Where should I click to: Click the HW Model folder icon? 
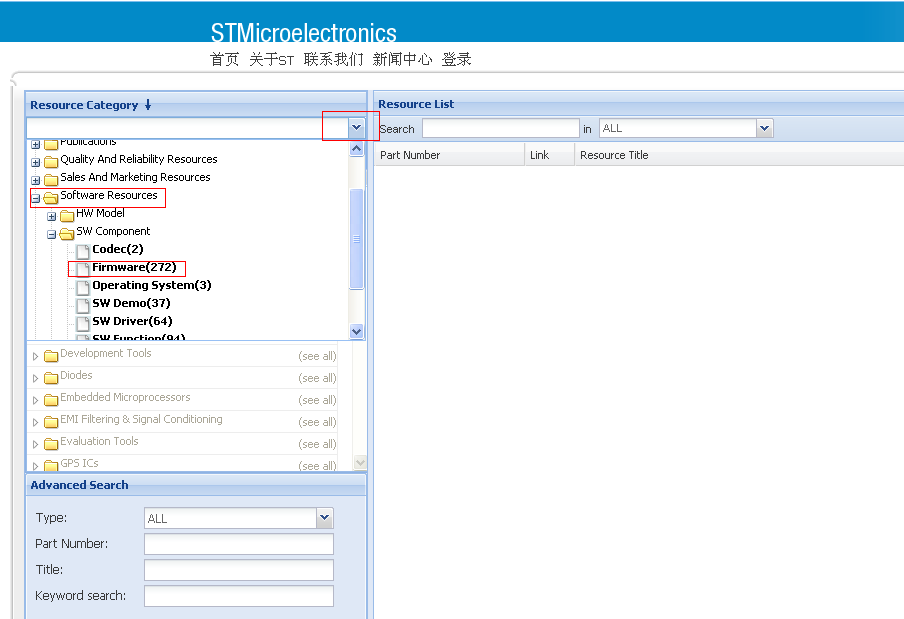click(x=67, y=216)
